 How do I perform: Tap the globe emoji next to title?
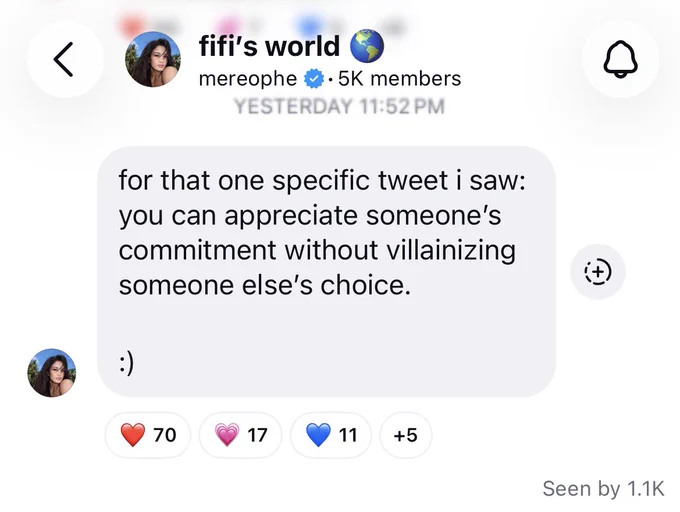point(367,46)
